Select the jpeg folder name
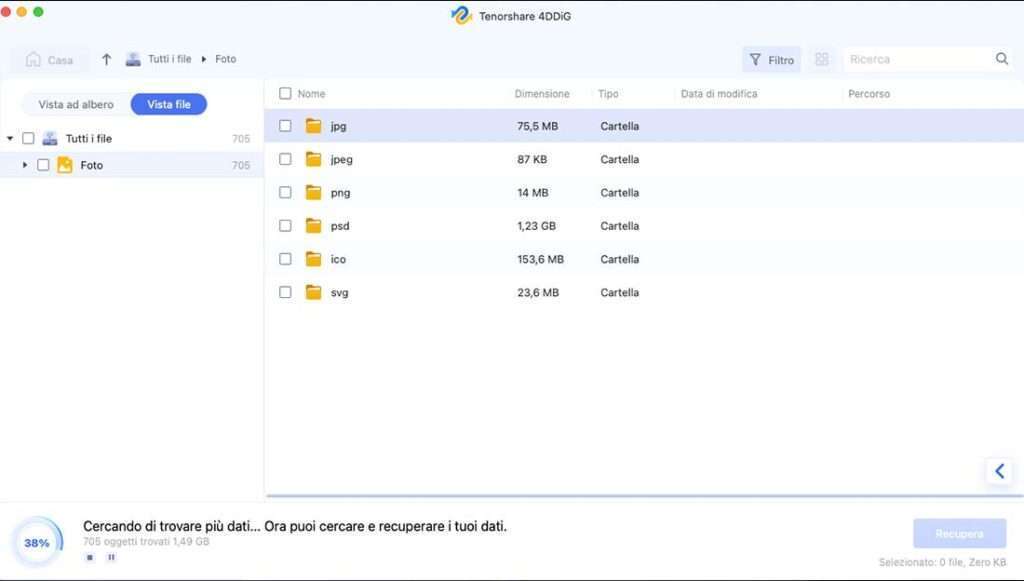This screenshot has height=581, width=1024. [x=342, y=159]
